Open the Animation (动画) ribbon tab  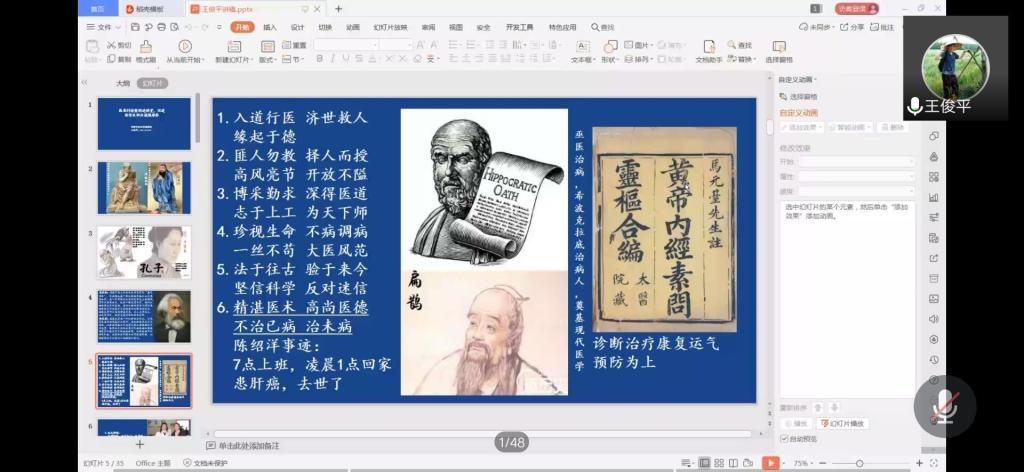point(353,27)
